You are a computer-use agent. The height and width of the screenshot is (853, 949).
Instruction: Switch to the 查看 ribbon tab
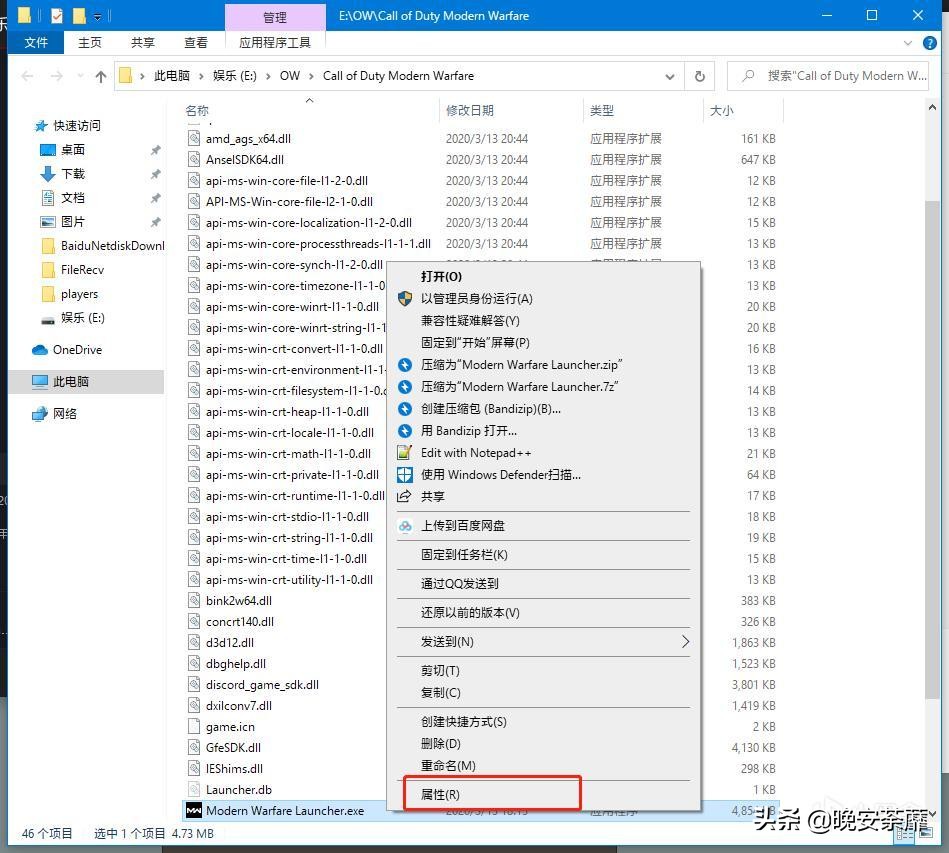[196, 43]
